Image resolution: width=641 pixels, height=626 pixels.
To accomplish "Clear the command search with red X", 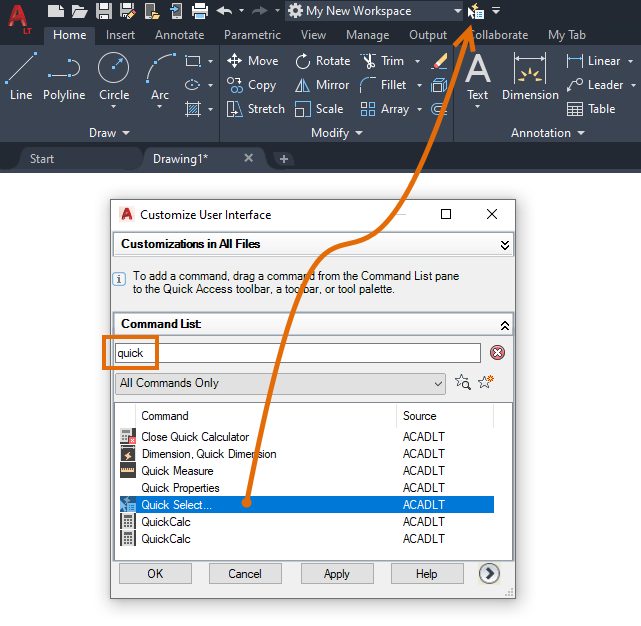I will click(497, 352).
